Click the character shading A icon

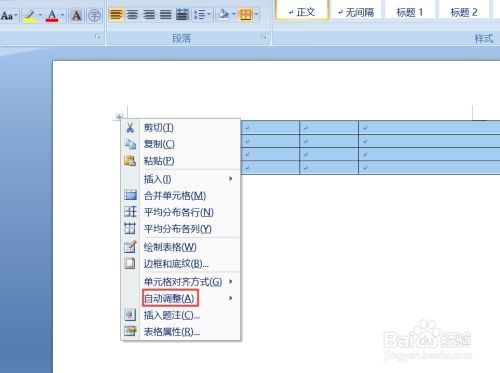click(76, 15)
